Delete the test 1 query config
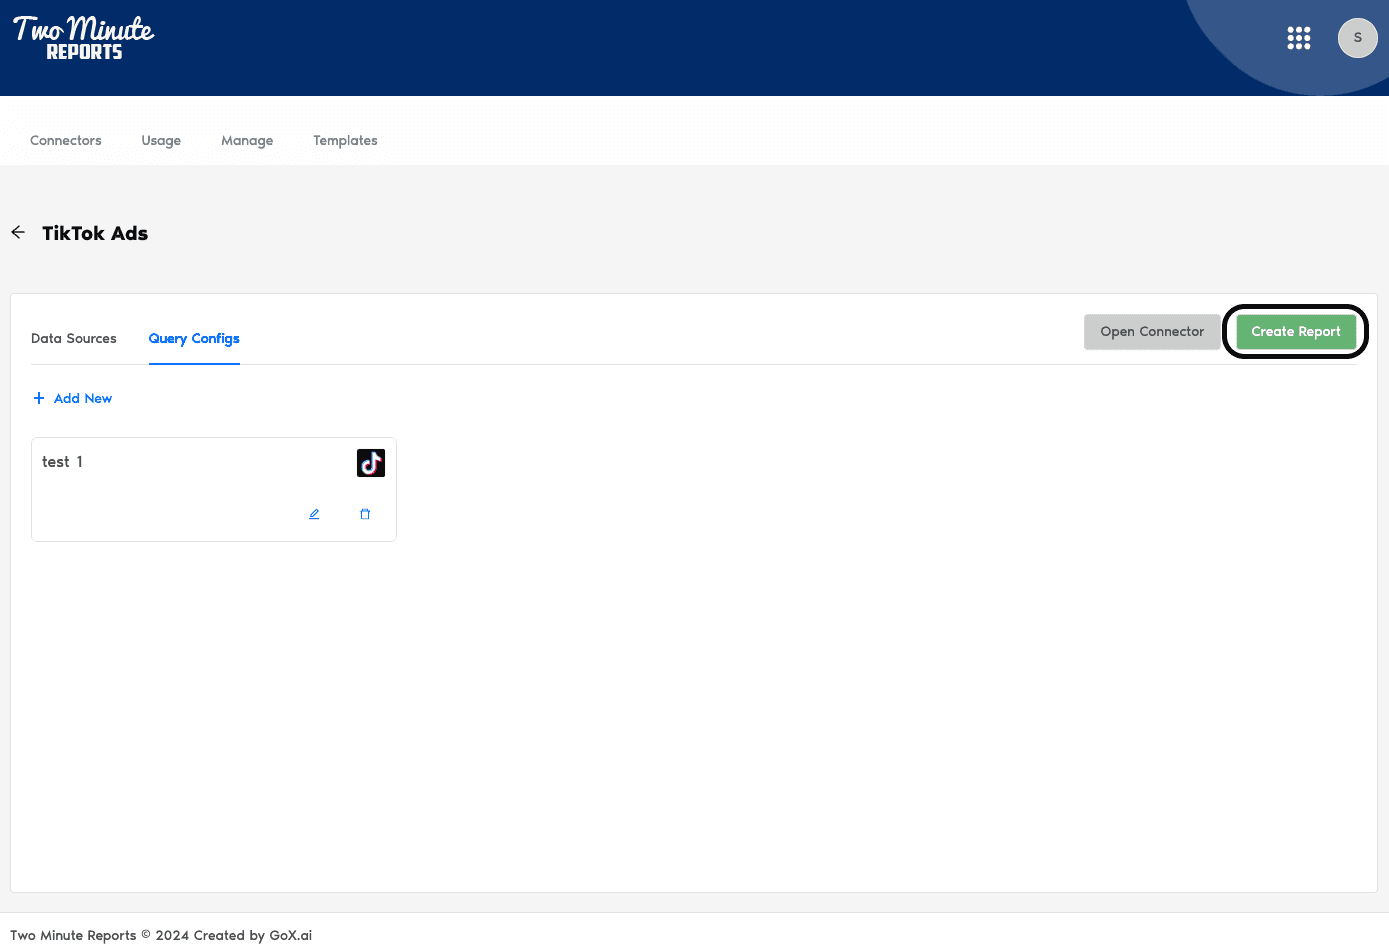 (x=365, y=514)
